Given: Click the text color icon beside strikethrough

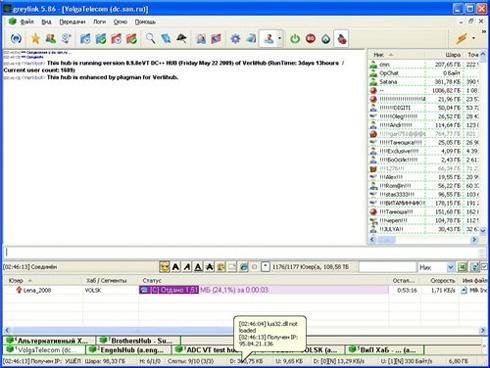Looking at the screenshot, I should click(221, 267).
